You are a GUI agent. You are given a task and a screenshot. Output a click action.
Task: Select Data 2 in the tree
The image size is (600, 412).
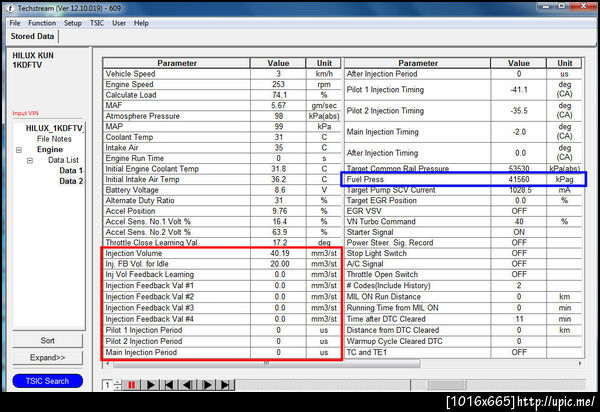coord(71,181)
